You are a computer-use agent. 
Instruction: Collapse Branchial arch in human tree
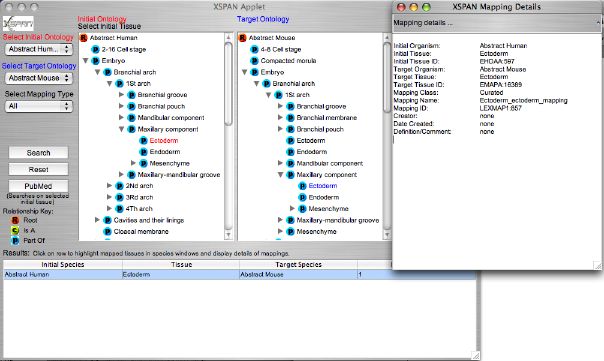pos(98,72)
